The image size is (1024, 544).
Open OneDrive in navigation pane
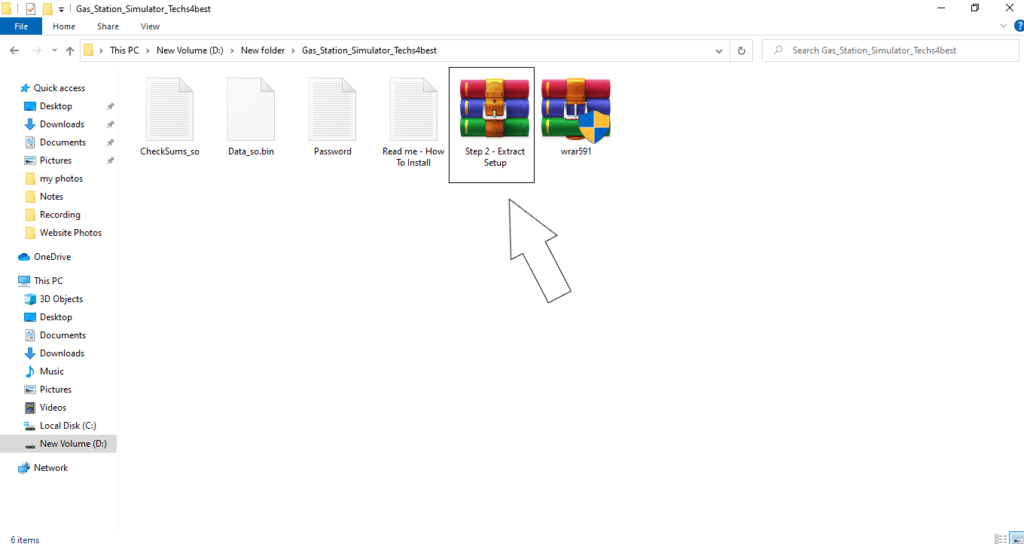point(52,257)
